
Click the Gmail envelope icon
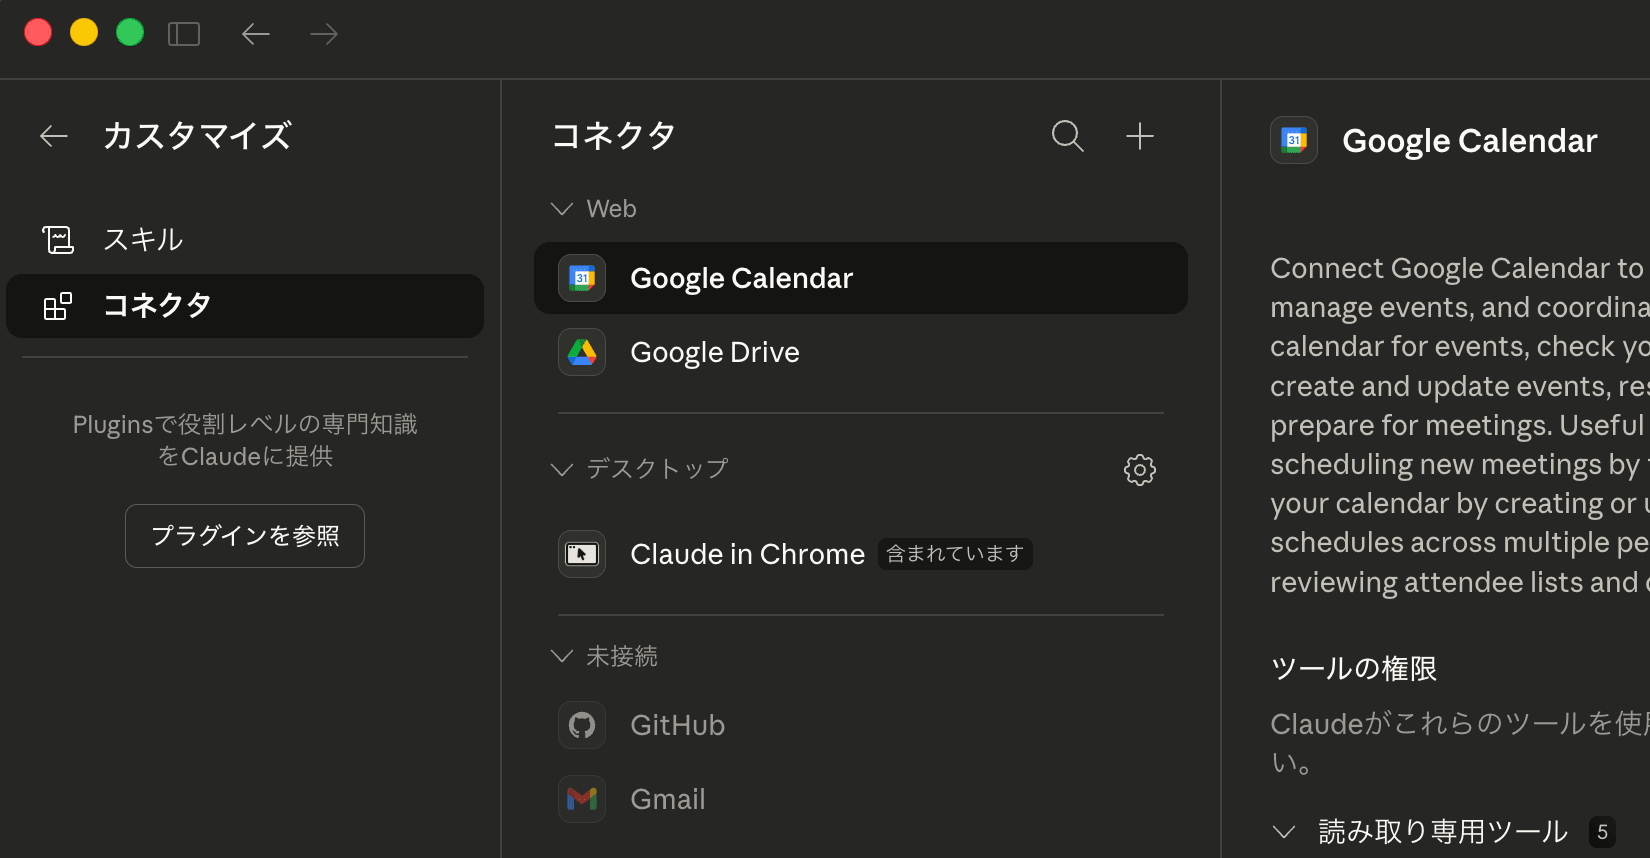click(582, 799)
